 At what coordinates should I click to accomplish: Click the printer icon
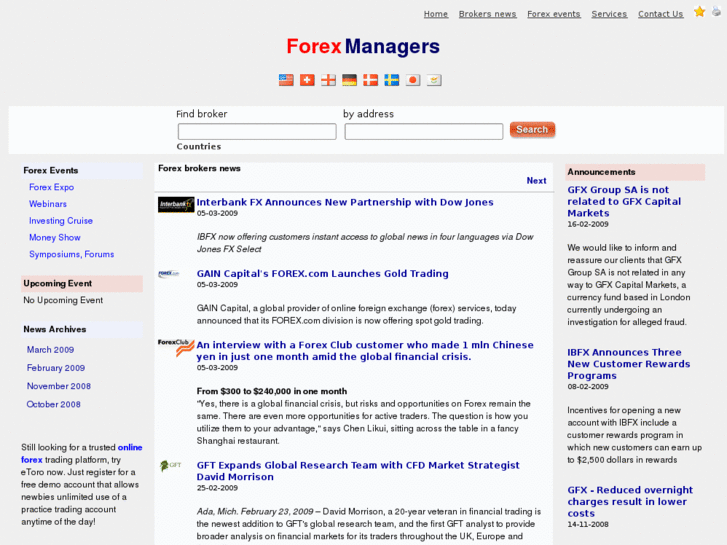[x=717, y=12]
